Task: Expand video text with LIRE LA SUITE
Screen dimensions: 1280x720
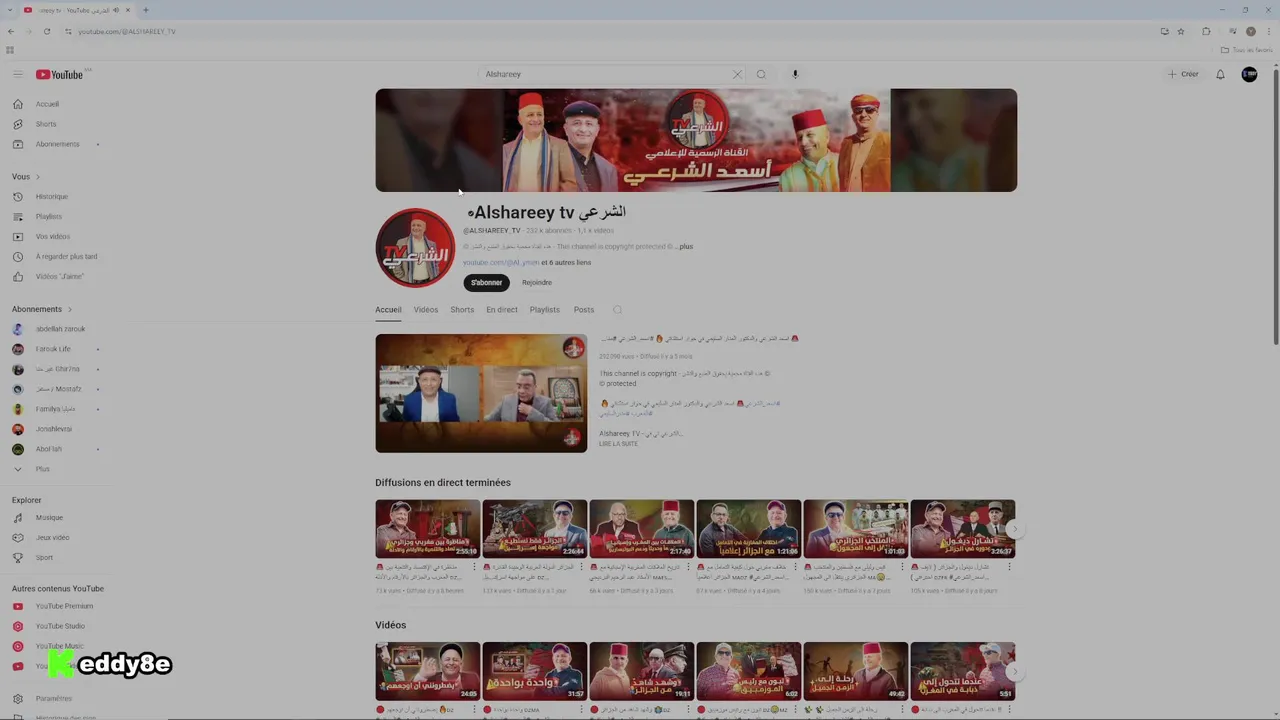Action: pos(618,444)
